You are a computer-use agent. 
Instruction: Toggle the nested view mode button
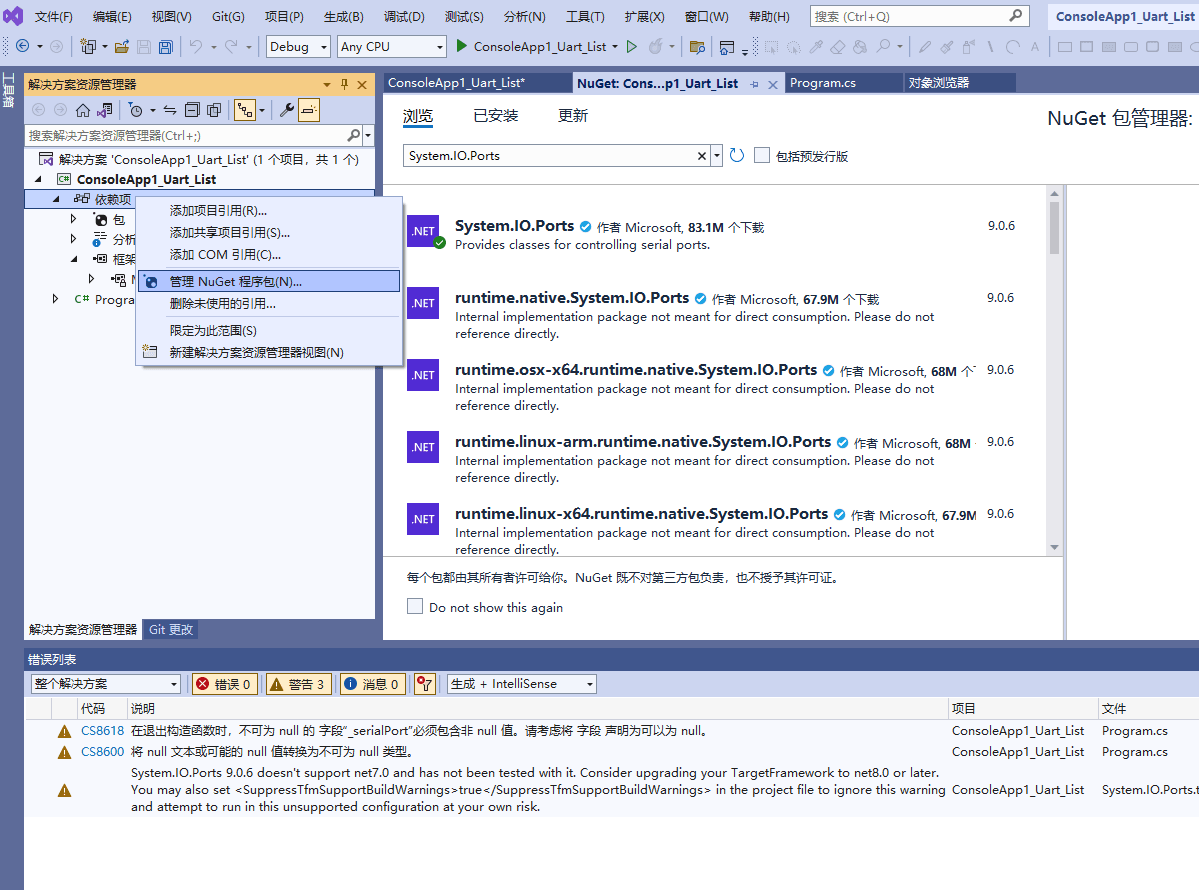coord(245,110)
